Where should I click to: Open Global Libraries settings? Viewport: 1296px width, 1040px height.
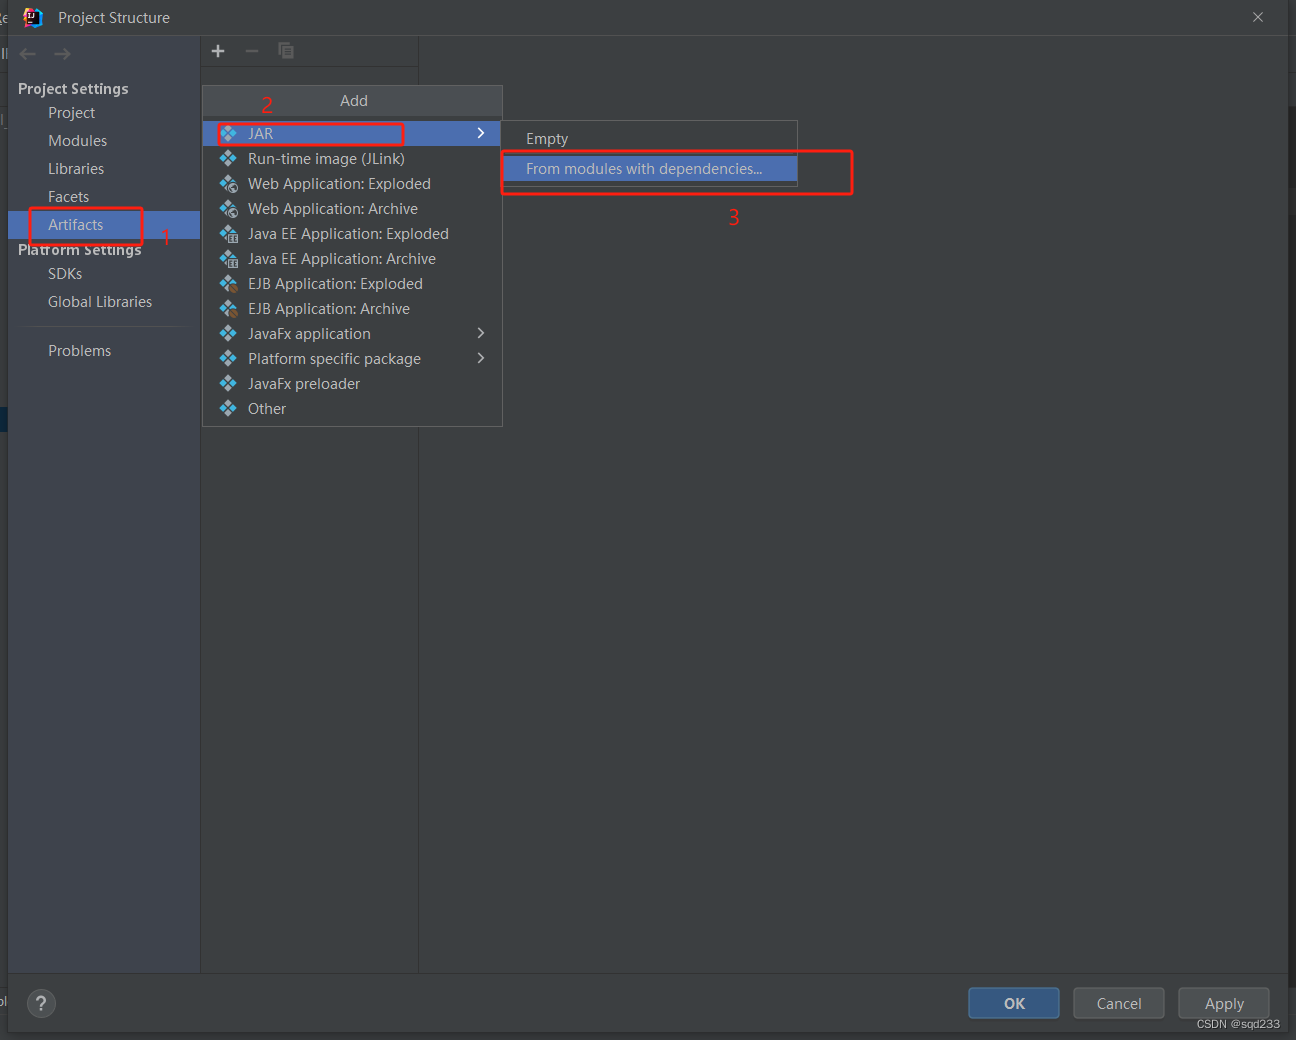pyautogui.click(x=104, y=302)
